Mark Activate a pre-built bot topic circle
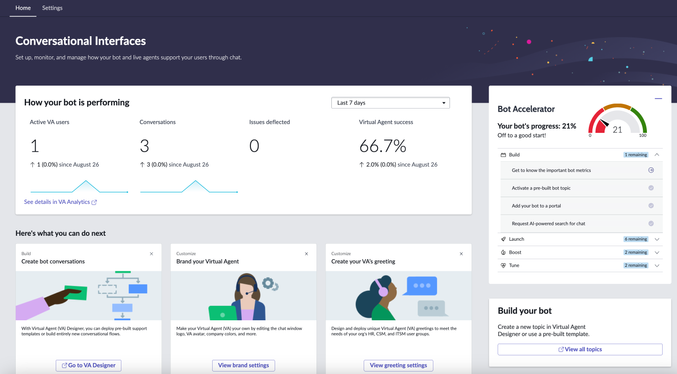Viewport: 677px width, 374px height. pos(651,188)
